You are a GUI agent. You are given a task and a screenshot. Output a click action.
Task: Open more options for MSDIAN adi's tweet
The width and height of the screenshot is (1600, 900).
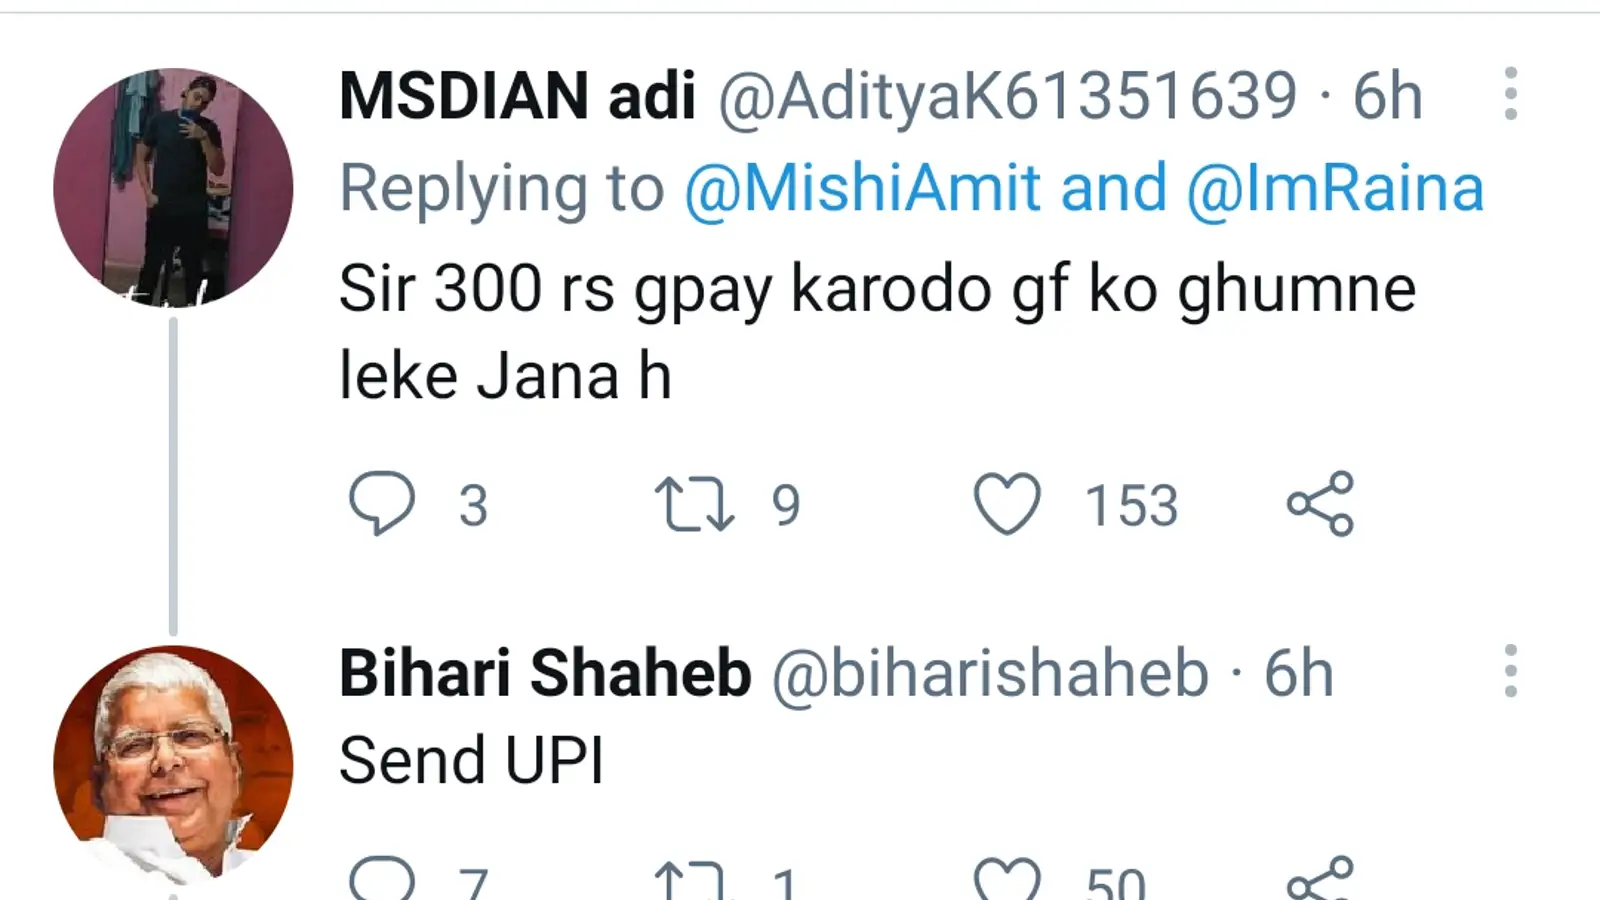tap(1510, 94)
